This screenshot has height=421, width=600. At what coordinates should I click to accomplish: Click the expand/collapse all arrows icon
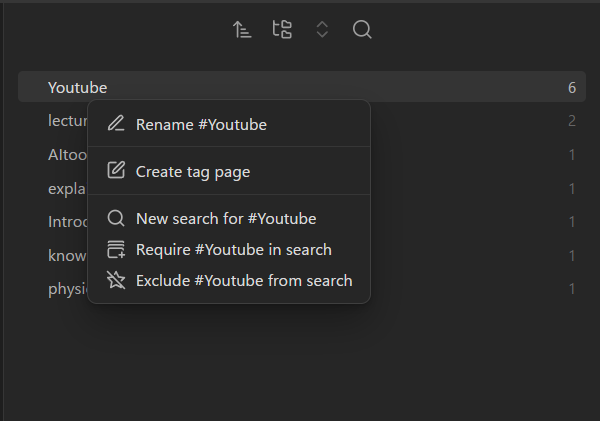pyautogui.click(x=322, y=29)
